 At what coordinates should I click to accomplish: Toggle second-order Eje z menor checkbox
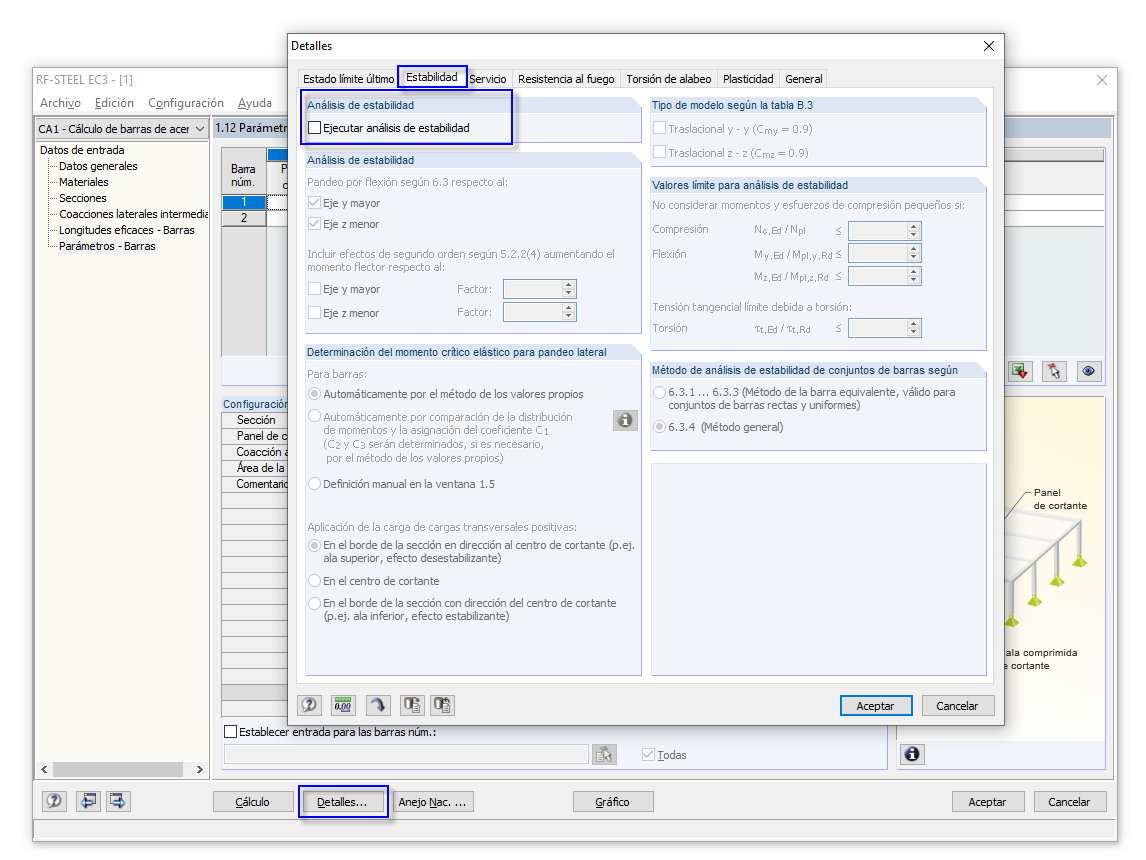314,313
